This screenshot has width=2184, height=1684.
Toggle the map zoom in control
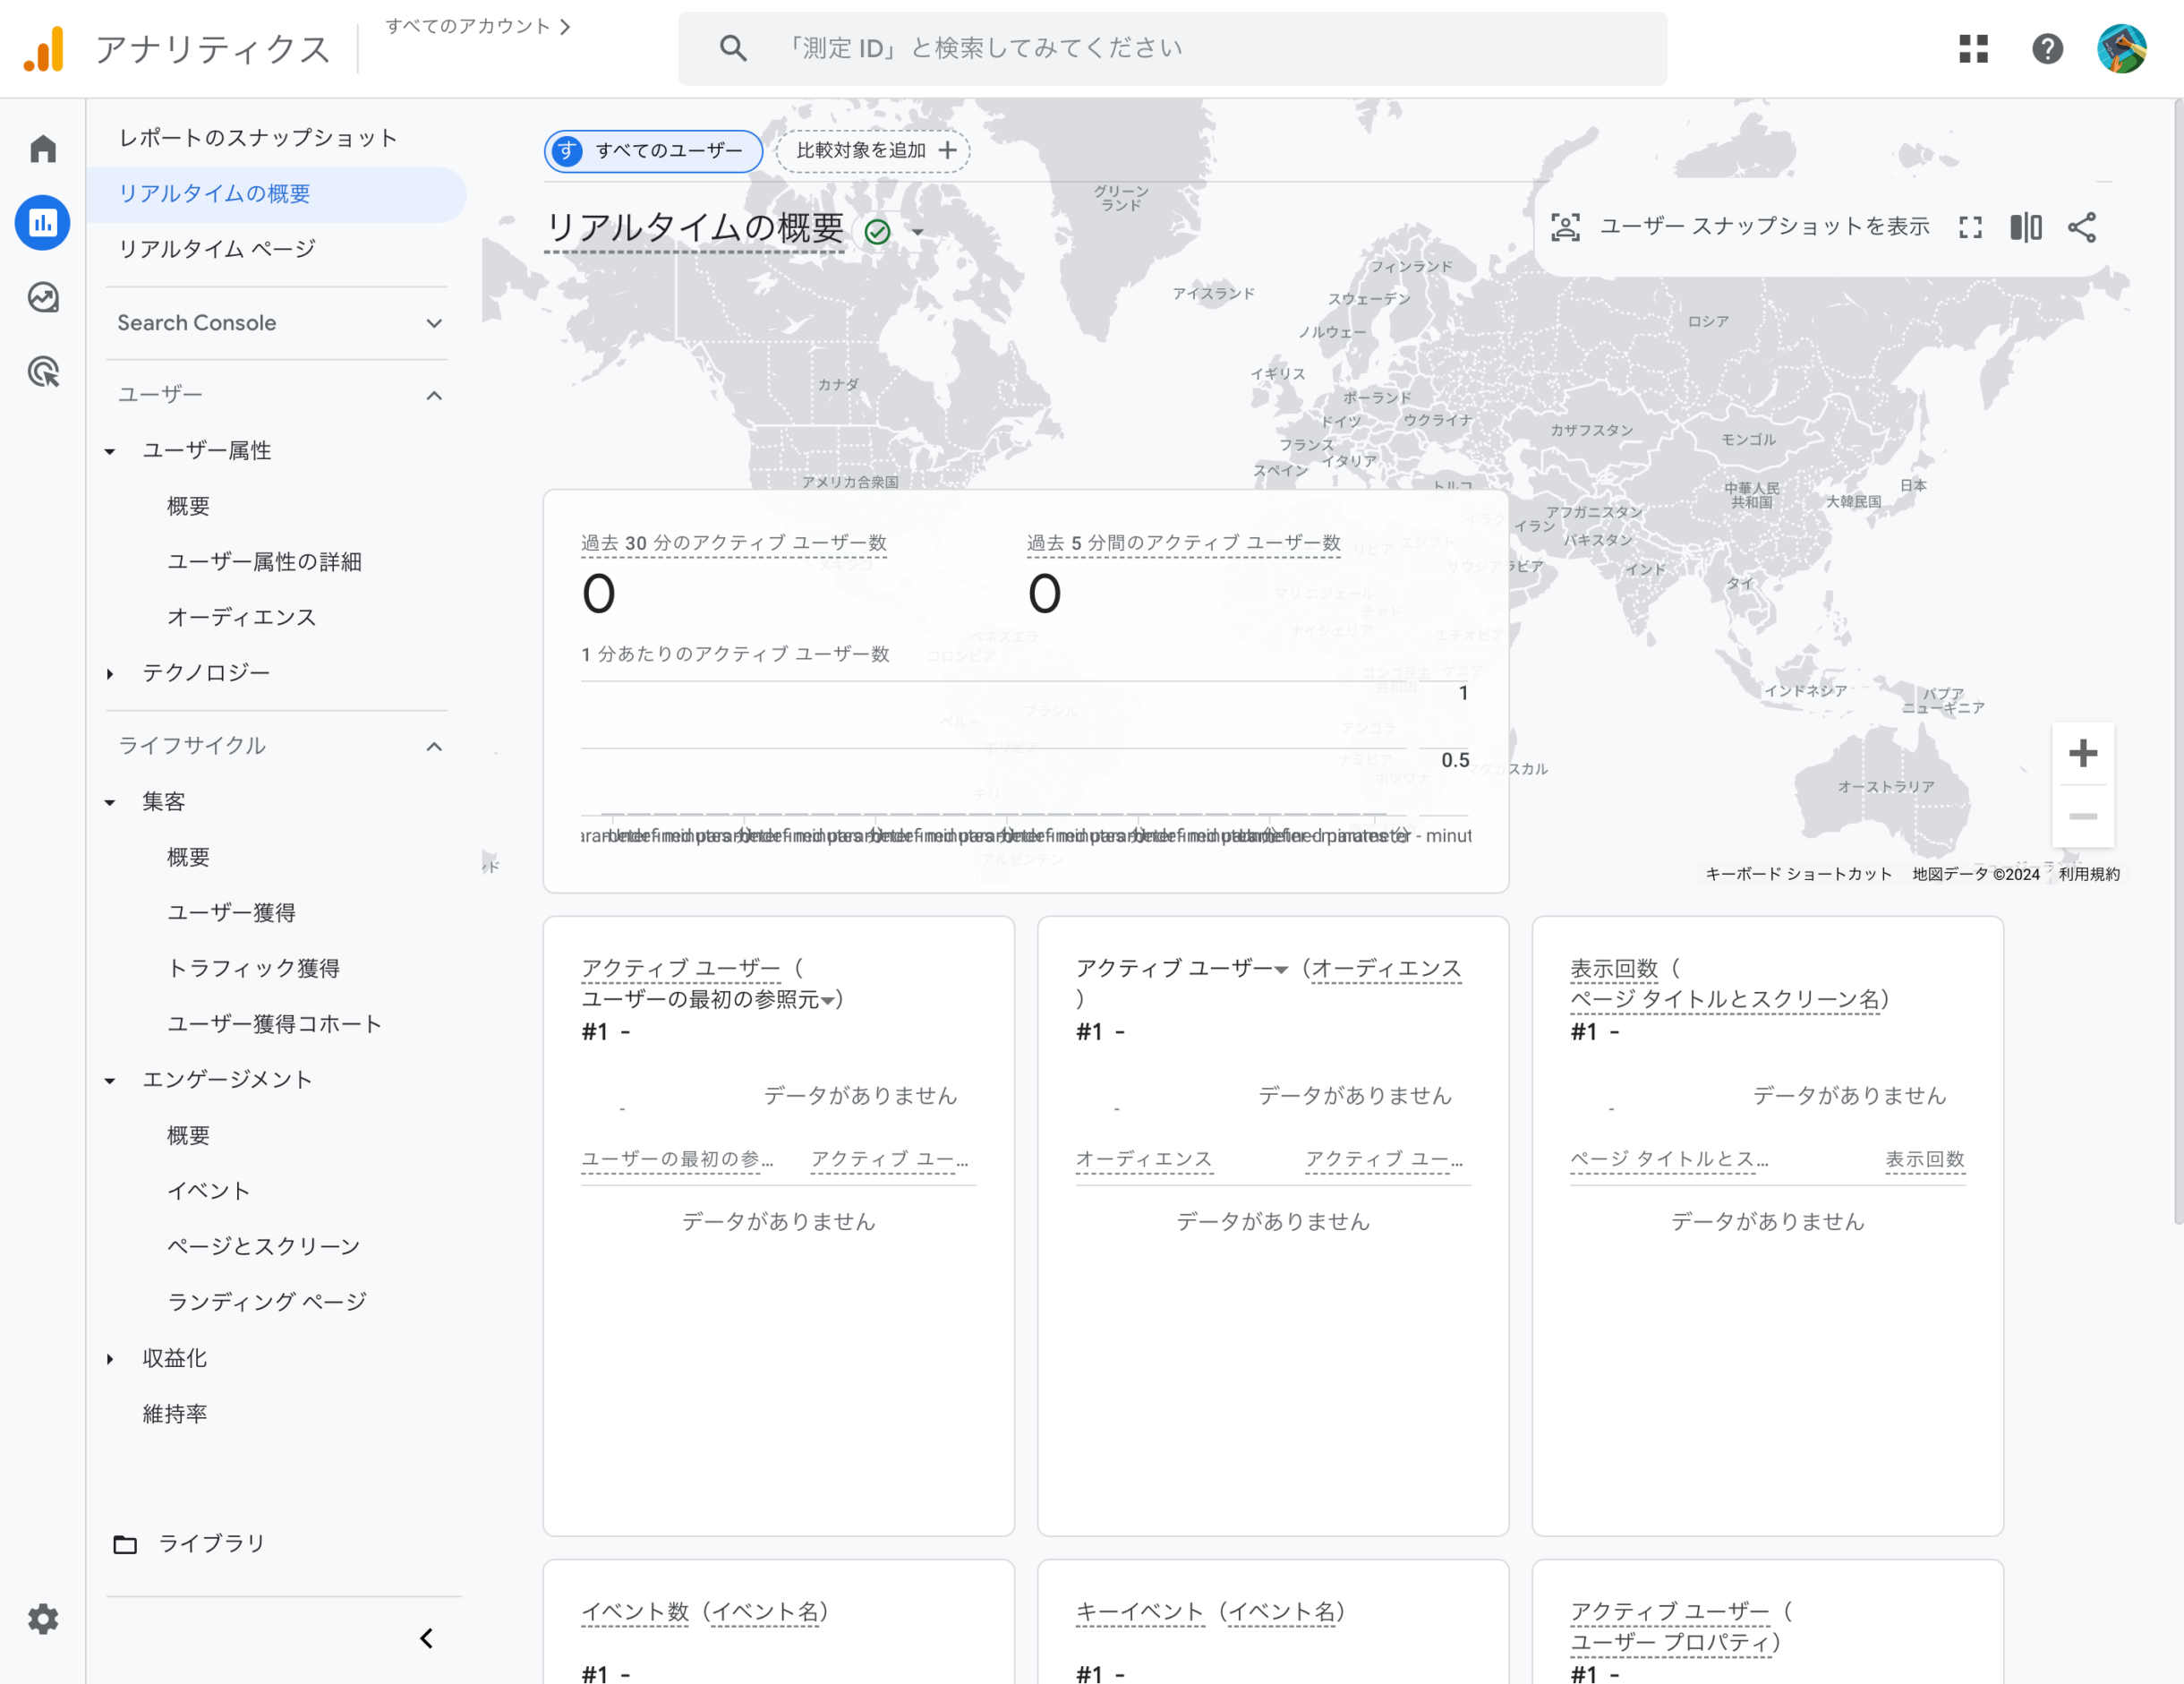tap(2083, 754)
